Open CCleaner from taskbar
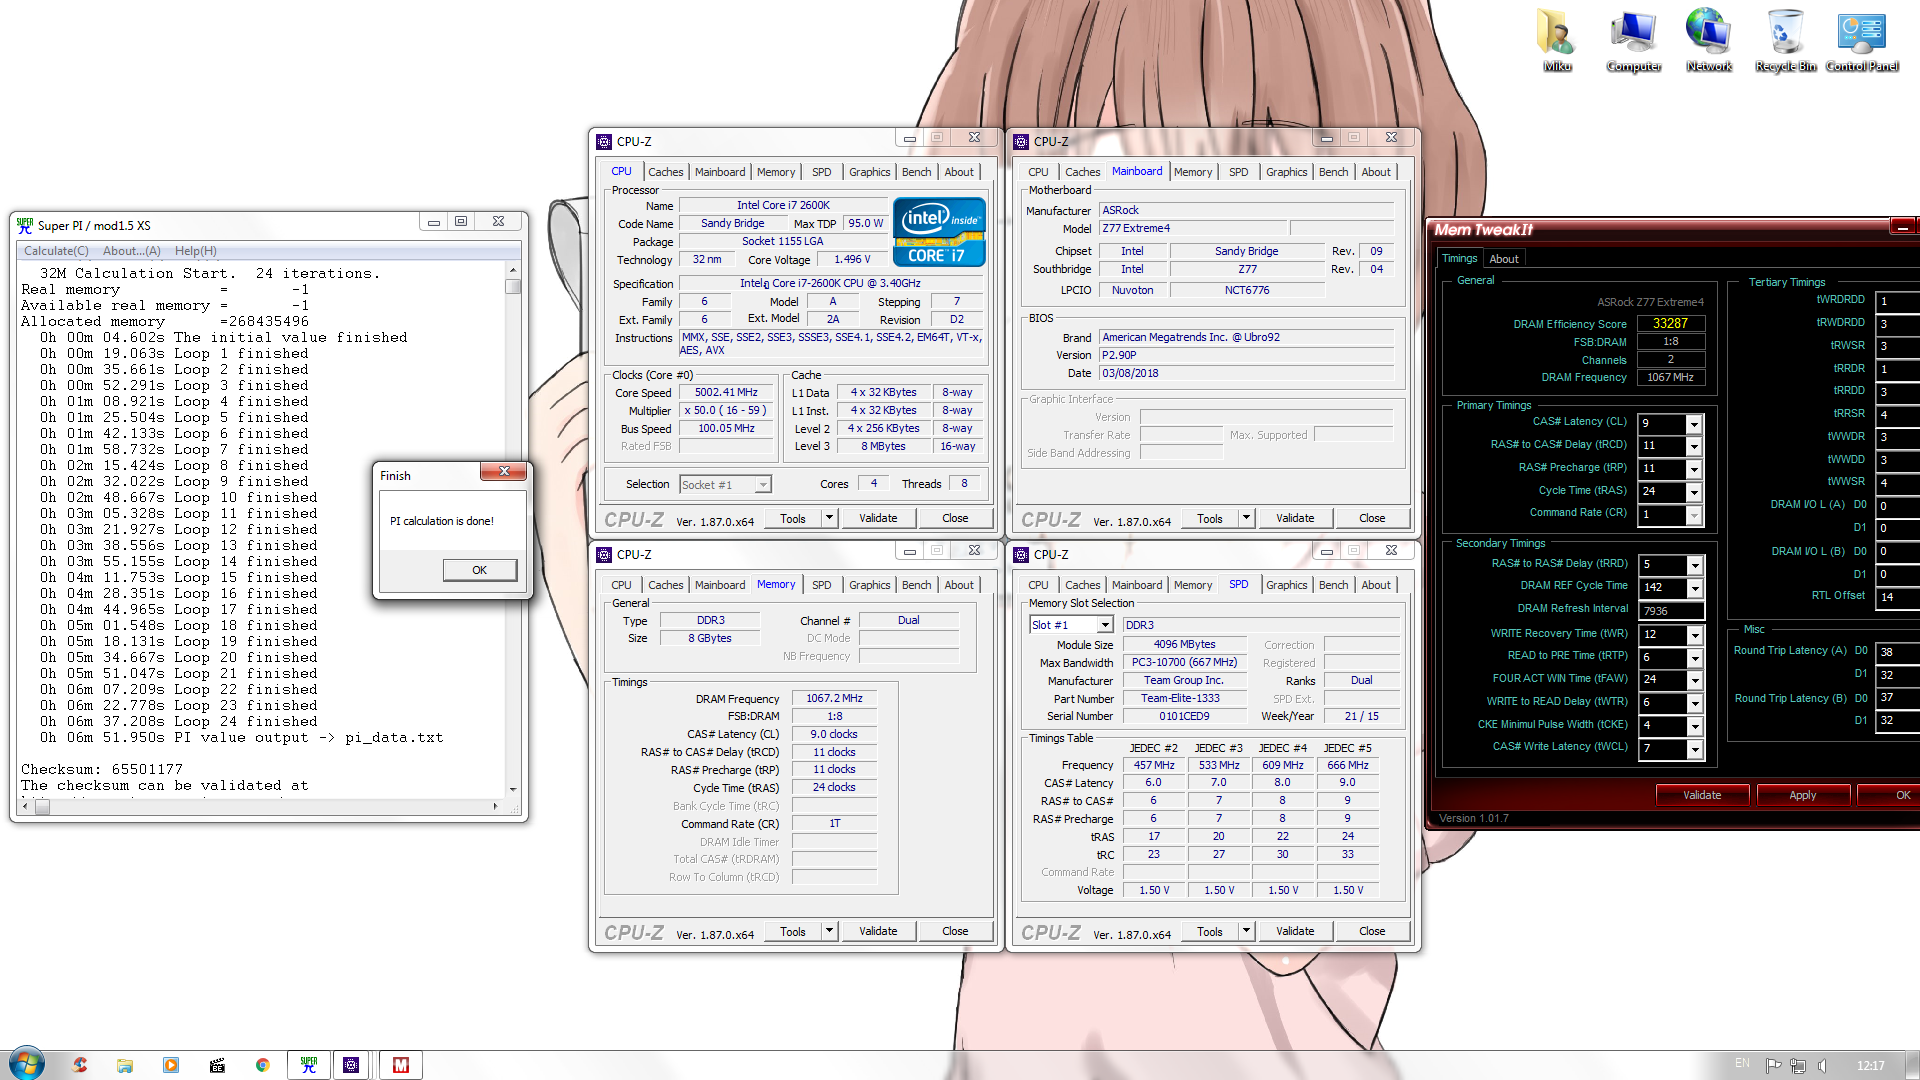 (x=79, y=1065)
